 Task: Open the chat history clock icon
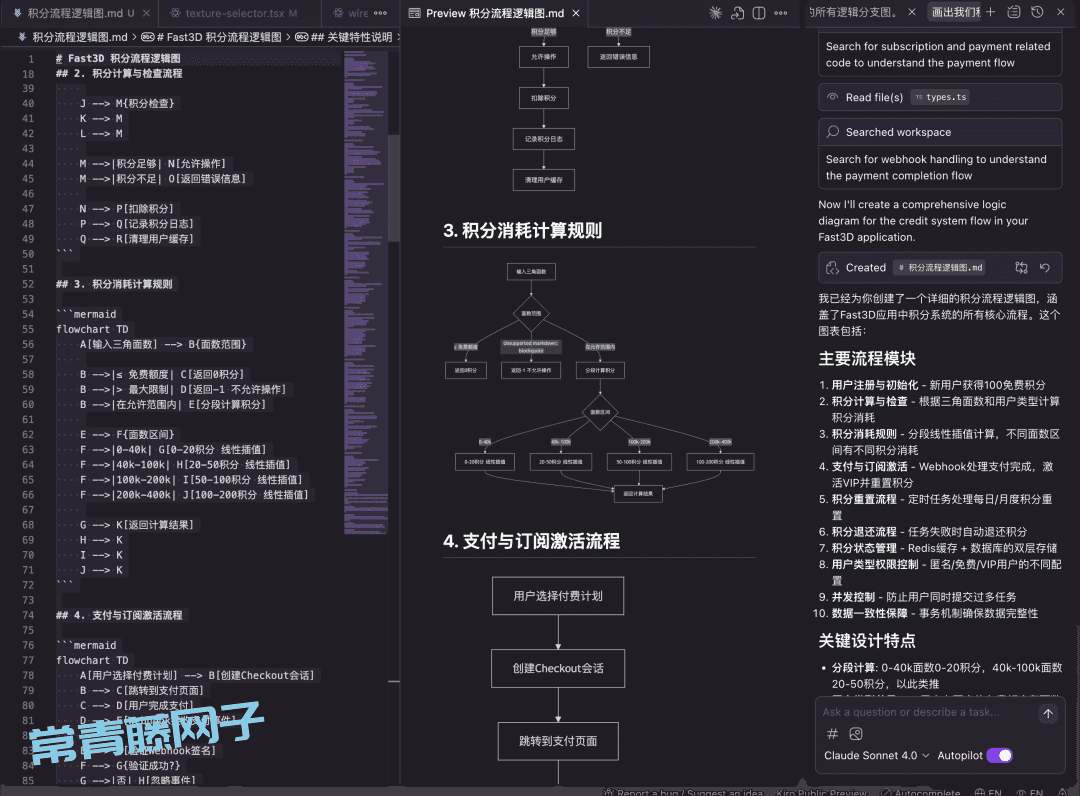(1037, 12)
